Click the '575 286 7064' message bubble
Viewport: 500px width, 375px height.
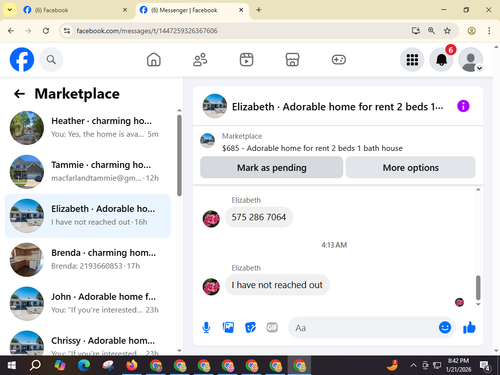coord(259,217)
